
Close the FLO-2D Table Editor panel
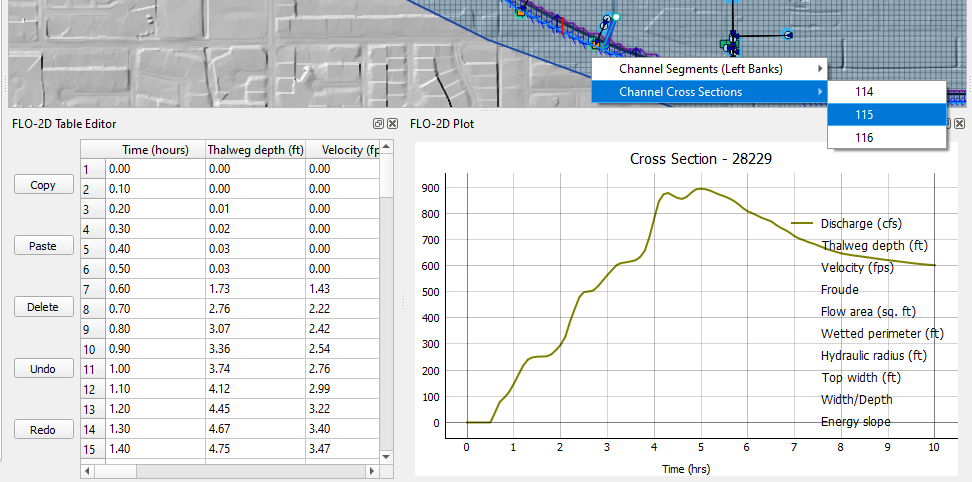(x=392, y=124)
